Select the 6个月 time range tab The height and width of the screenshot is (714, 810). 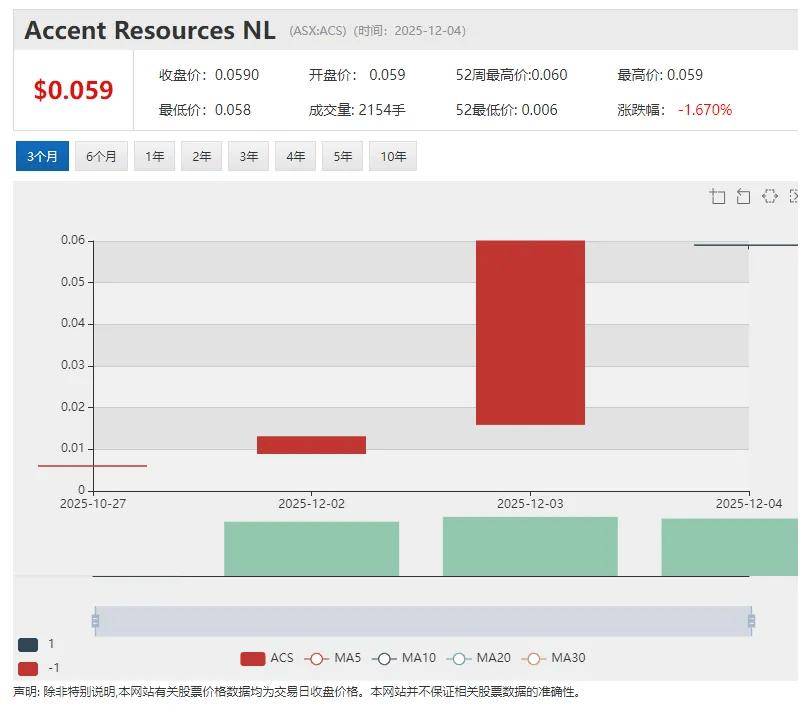point(101,156)
